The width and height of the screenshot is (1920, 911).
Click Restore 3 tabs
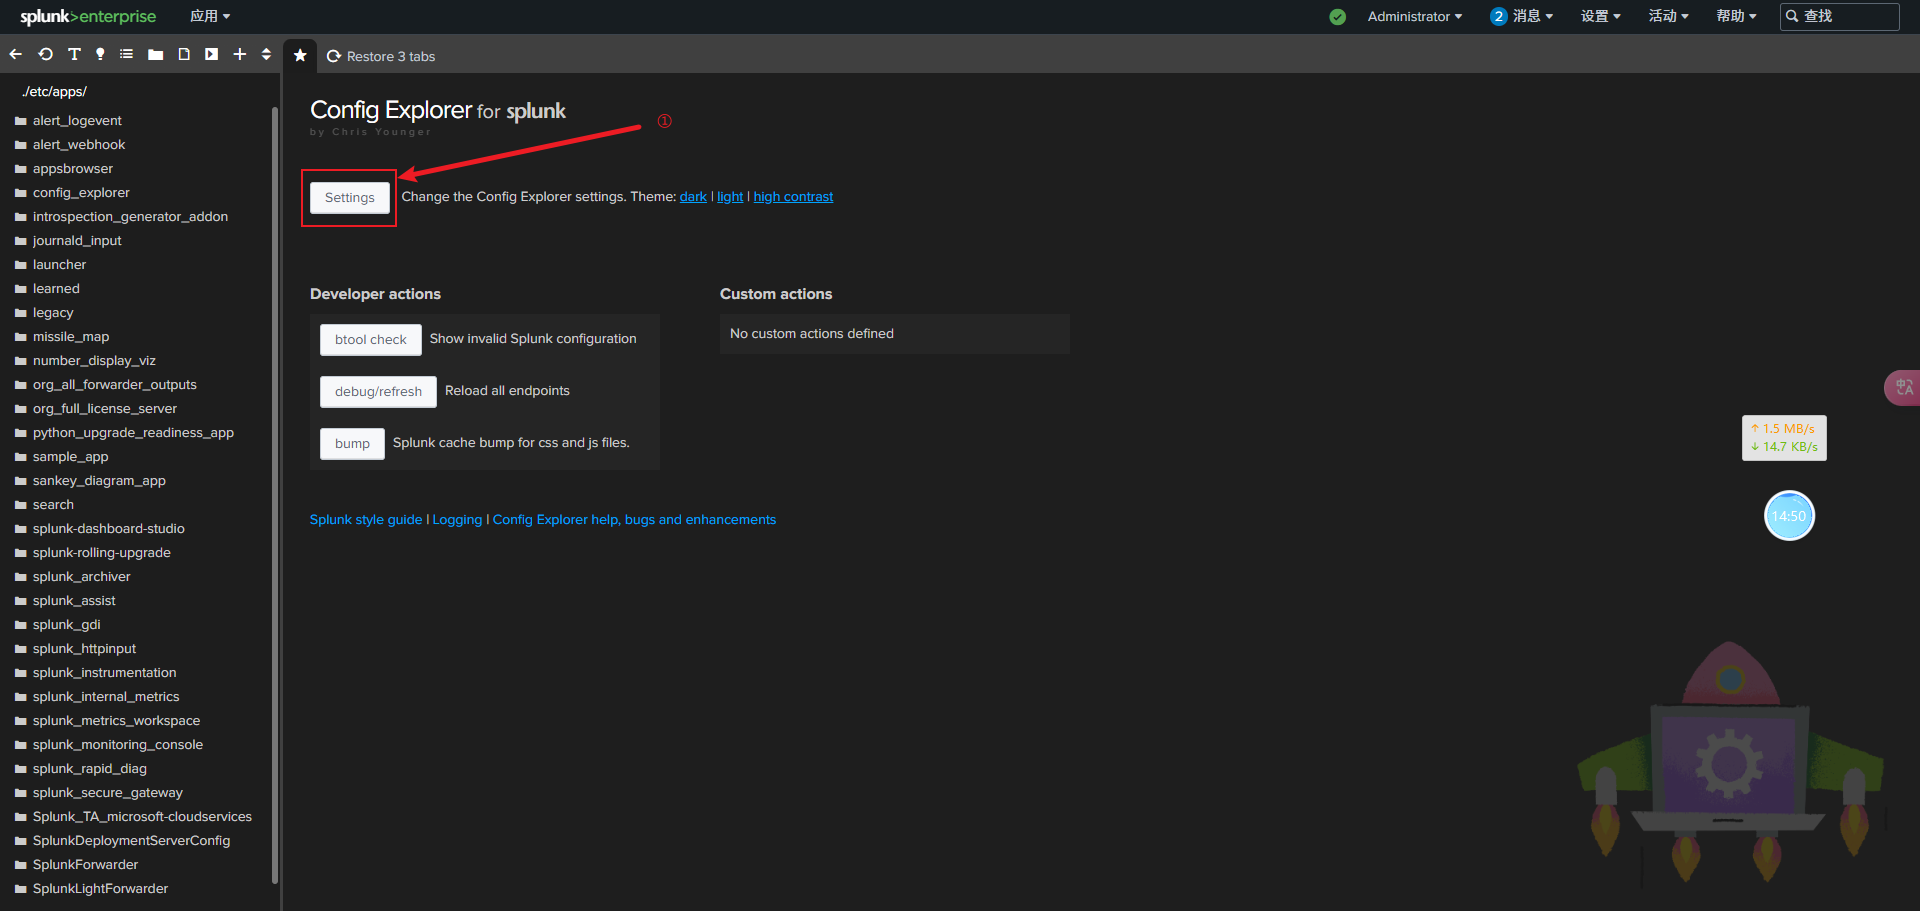point(381,56)
